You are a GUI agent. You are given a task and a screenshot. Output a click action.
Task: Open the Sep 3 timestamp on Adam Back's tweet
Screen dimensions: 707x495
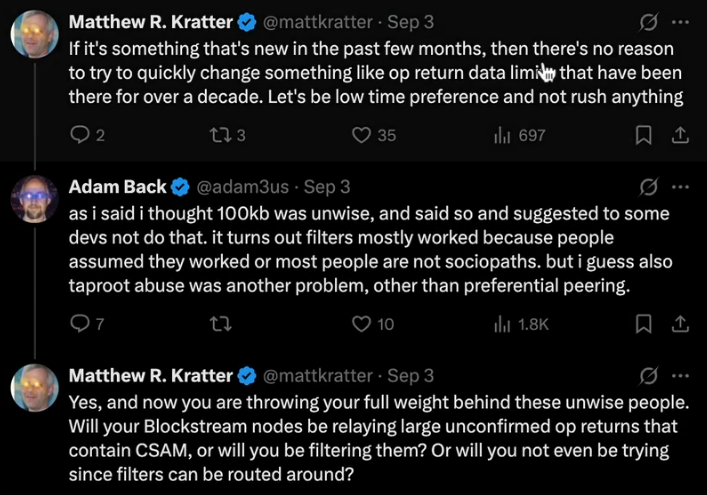[326, 187]
